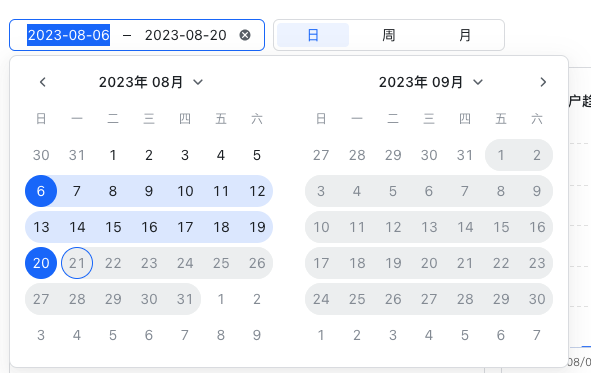591x373 pixels.
Task: Select August 17 in highlighted range
Action: (x=185, y=227)
